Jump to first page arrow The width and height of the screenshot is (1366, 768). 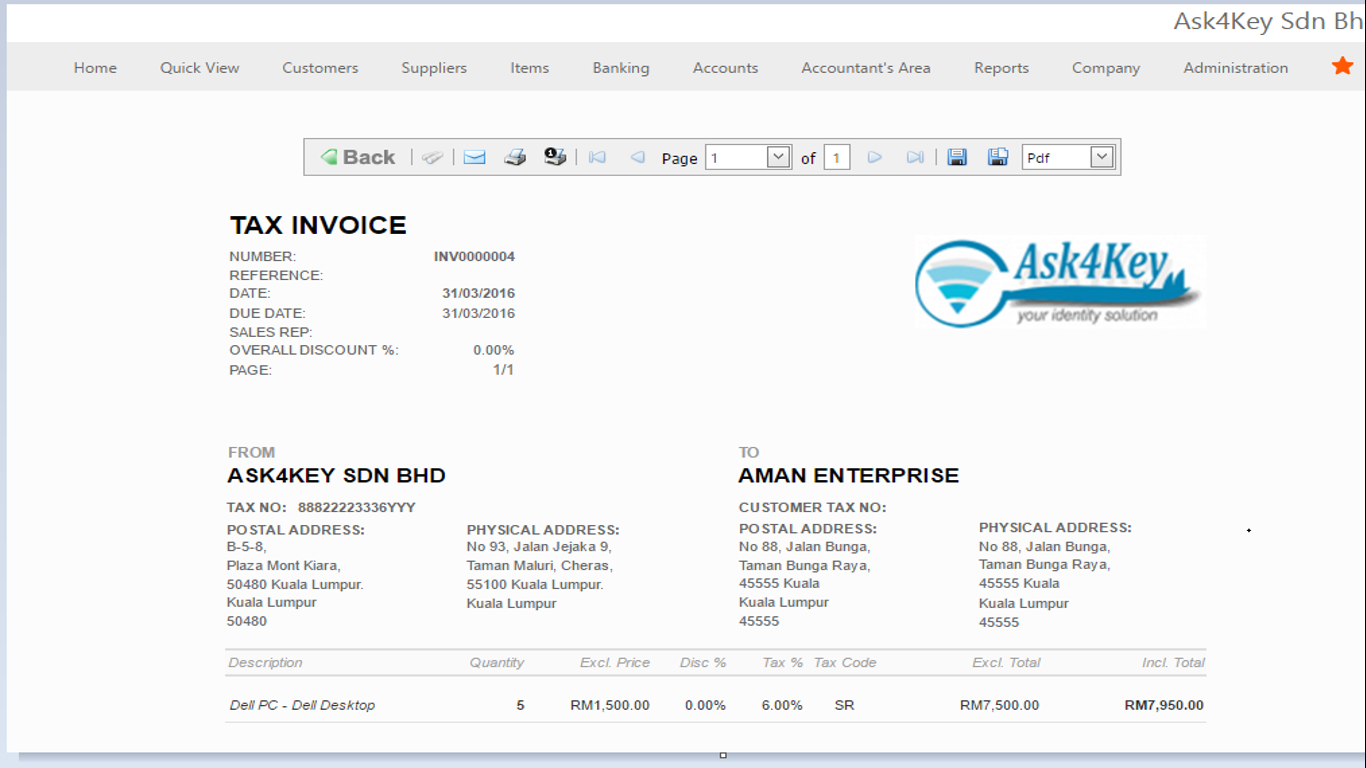[x=597, y=157]
